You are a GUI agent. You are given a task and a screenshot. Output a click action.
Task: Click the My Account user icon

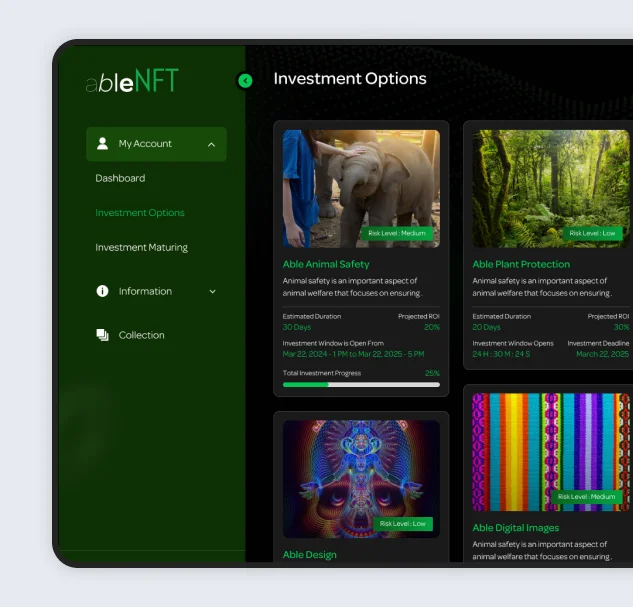(102, 144)
